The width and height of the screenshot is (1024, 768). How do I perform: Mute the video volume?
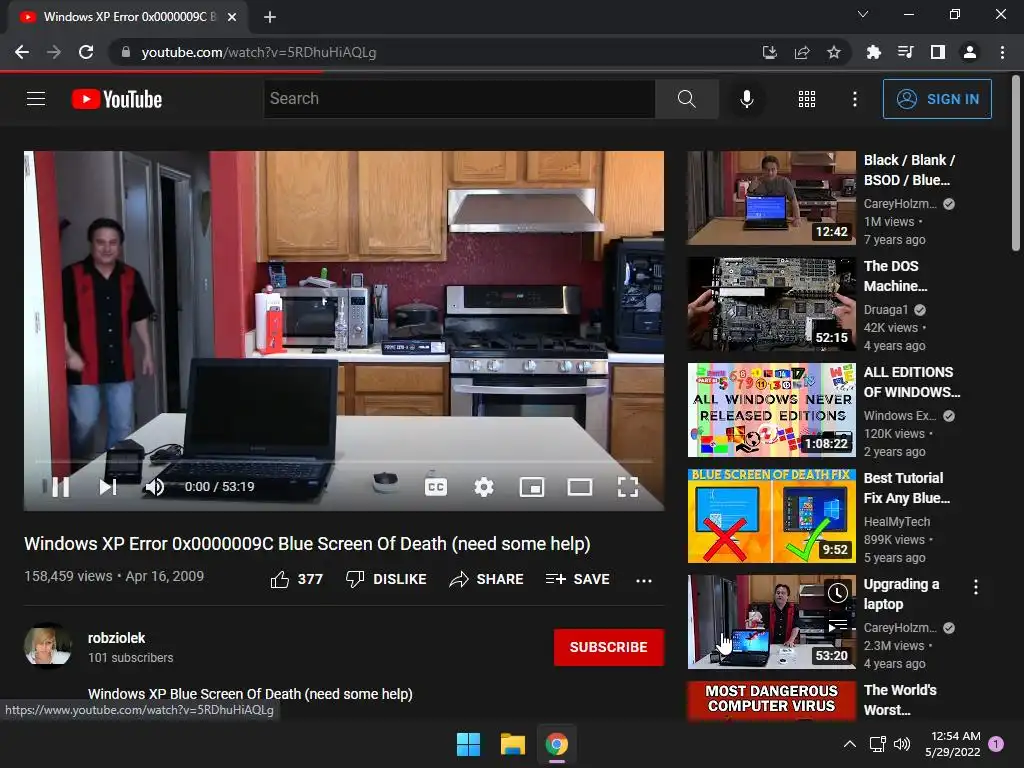155,487
